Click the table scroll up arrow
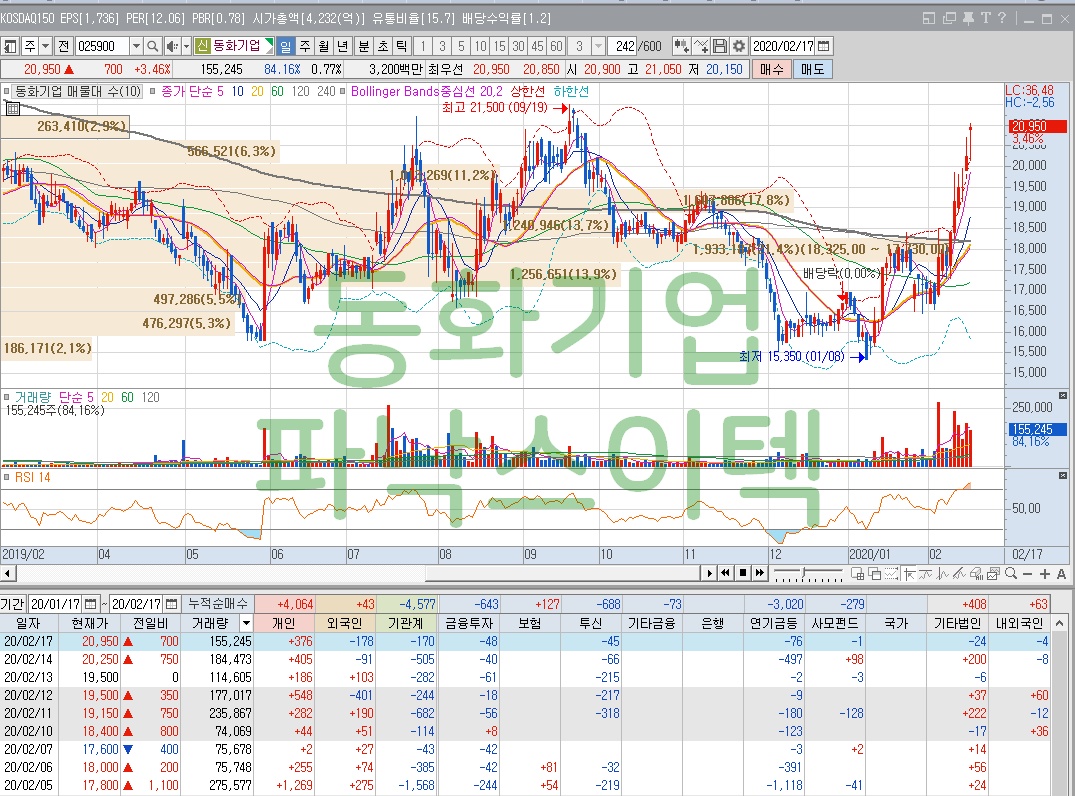1075x796 pixels. coord(1060,624)
